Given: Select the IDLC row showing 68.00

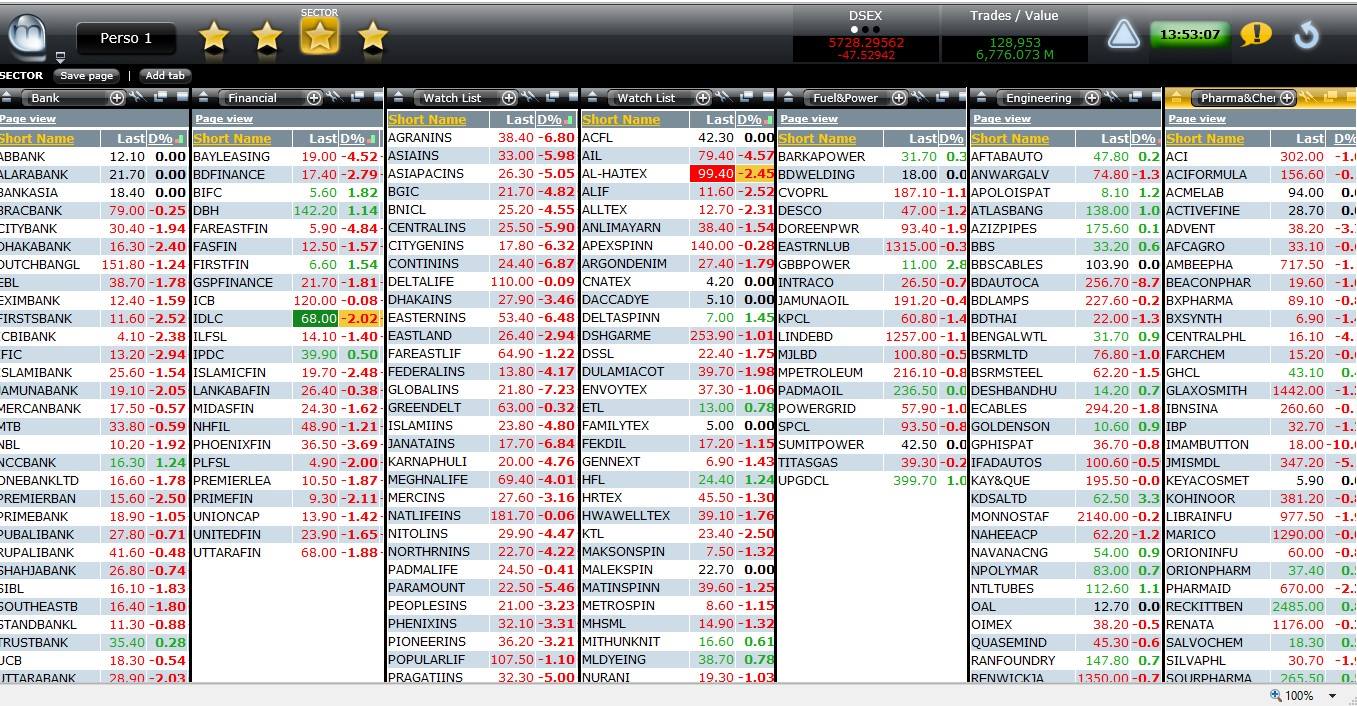Looking at the screenshot, I should pos(286,318).
